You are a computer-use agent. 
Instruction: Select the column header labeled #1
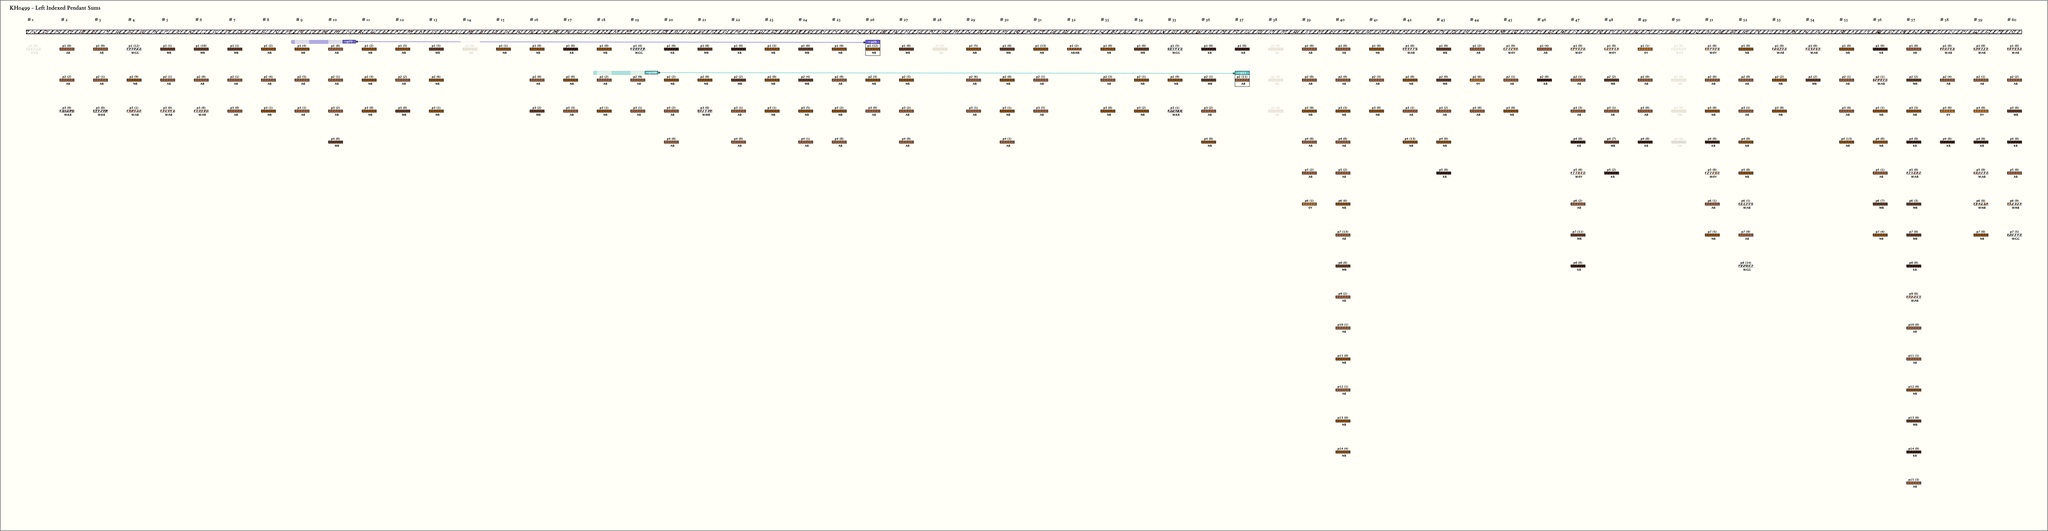coord(30,19)
